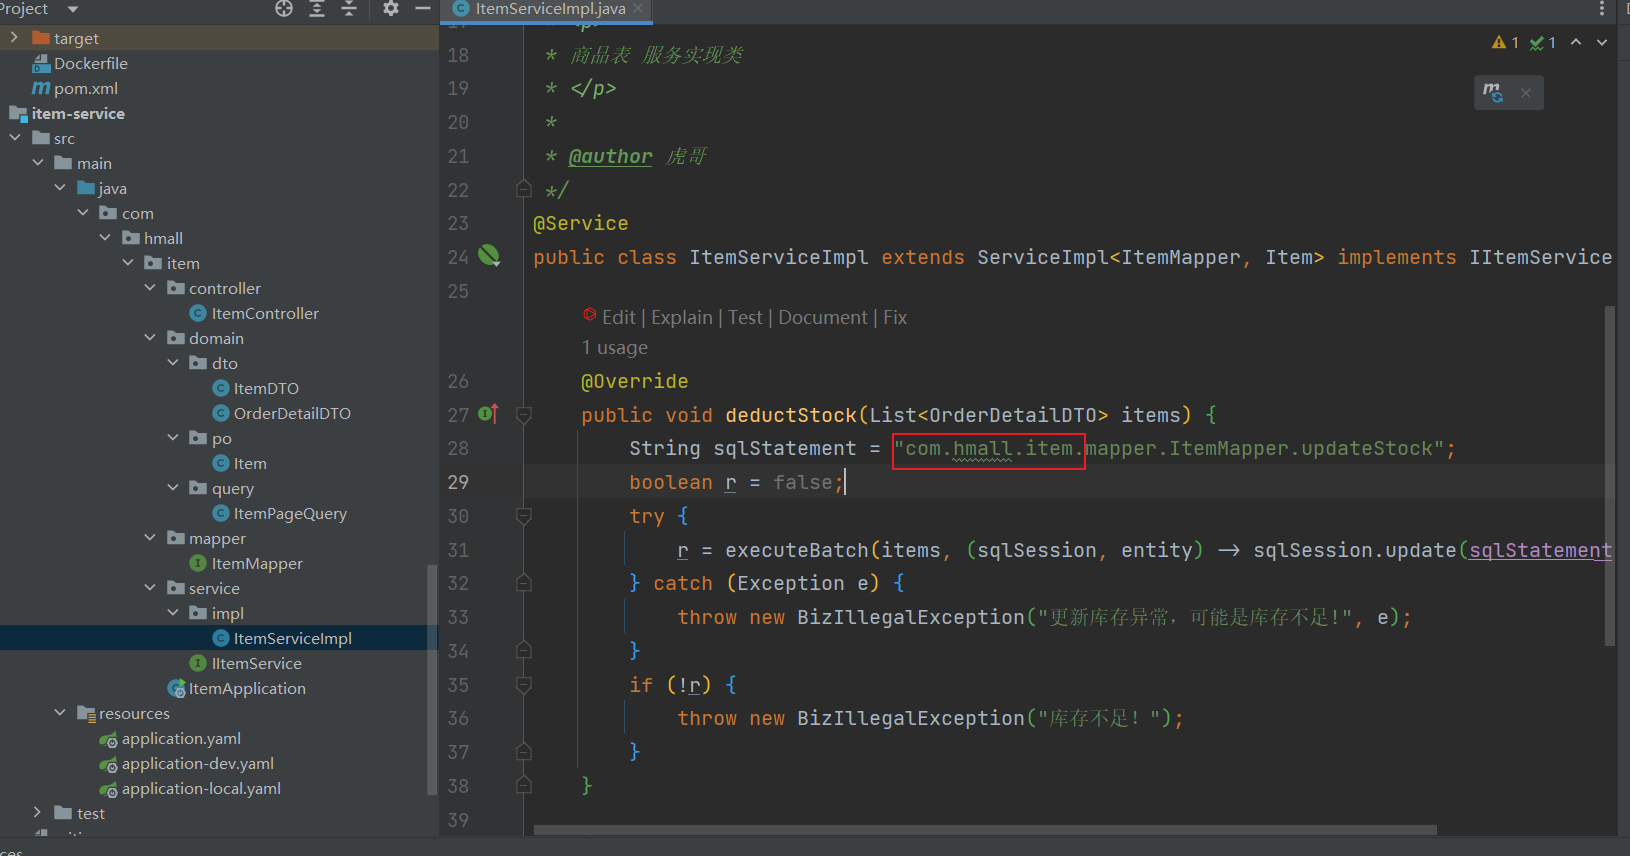The height and width of the screenshot is (856, 1630).
Task: Click the Maven reload changes icon
Action: point(1493,93)
